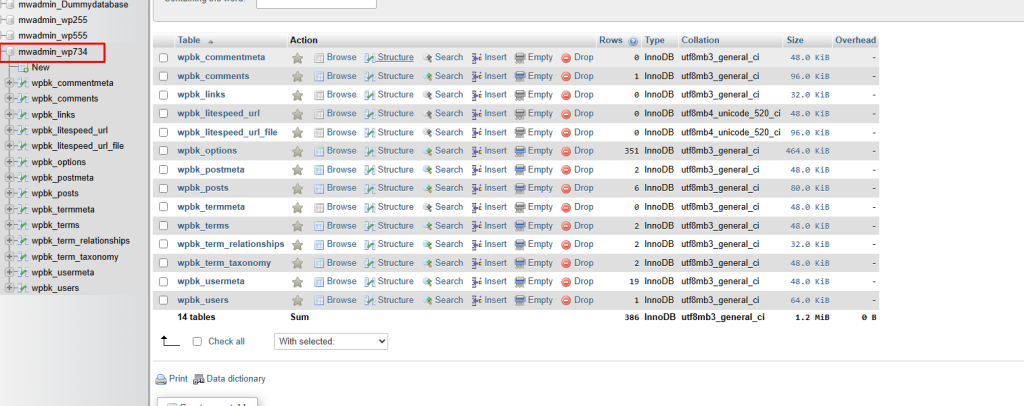Click red Drop icon for wpbk_links
1024x406 pixels.
[566, 95]
